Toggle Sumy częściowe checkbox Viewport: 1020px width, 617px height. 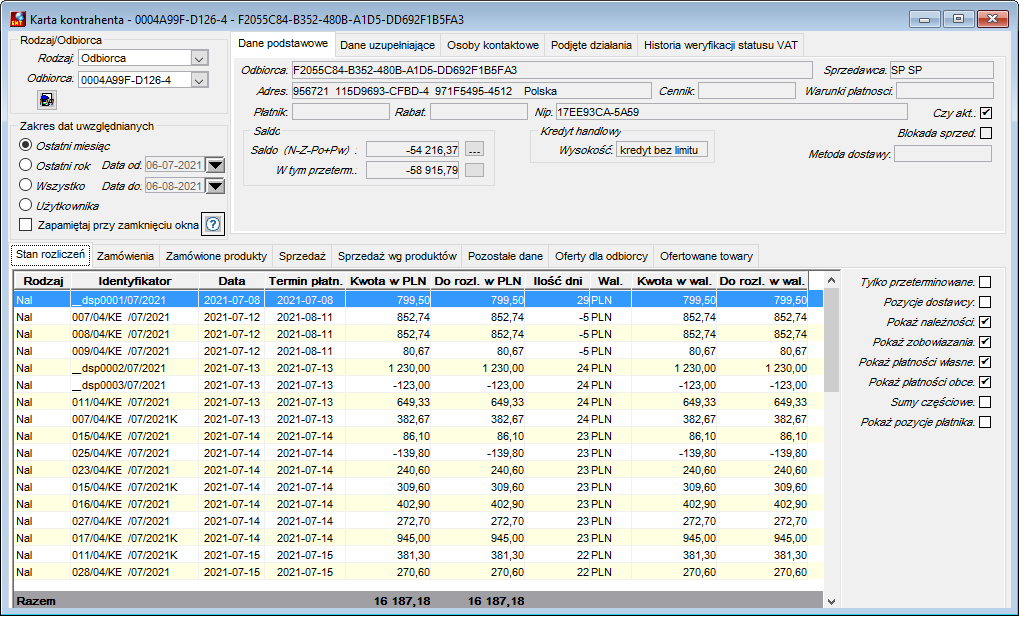click(986, 402)
